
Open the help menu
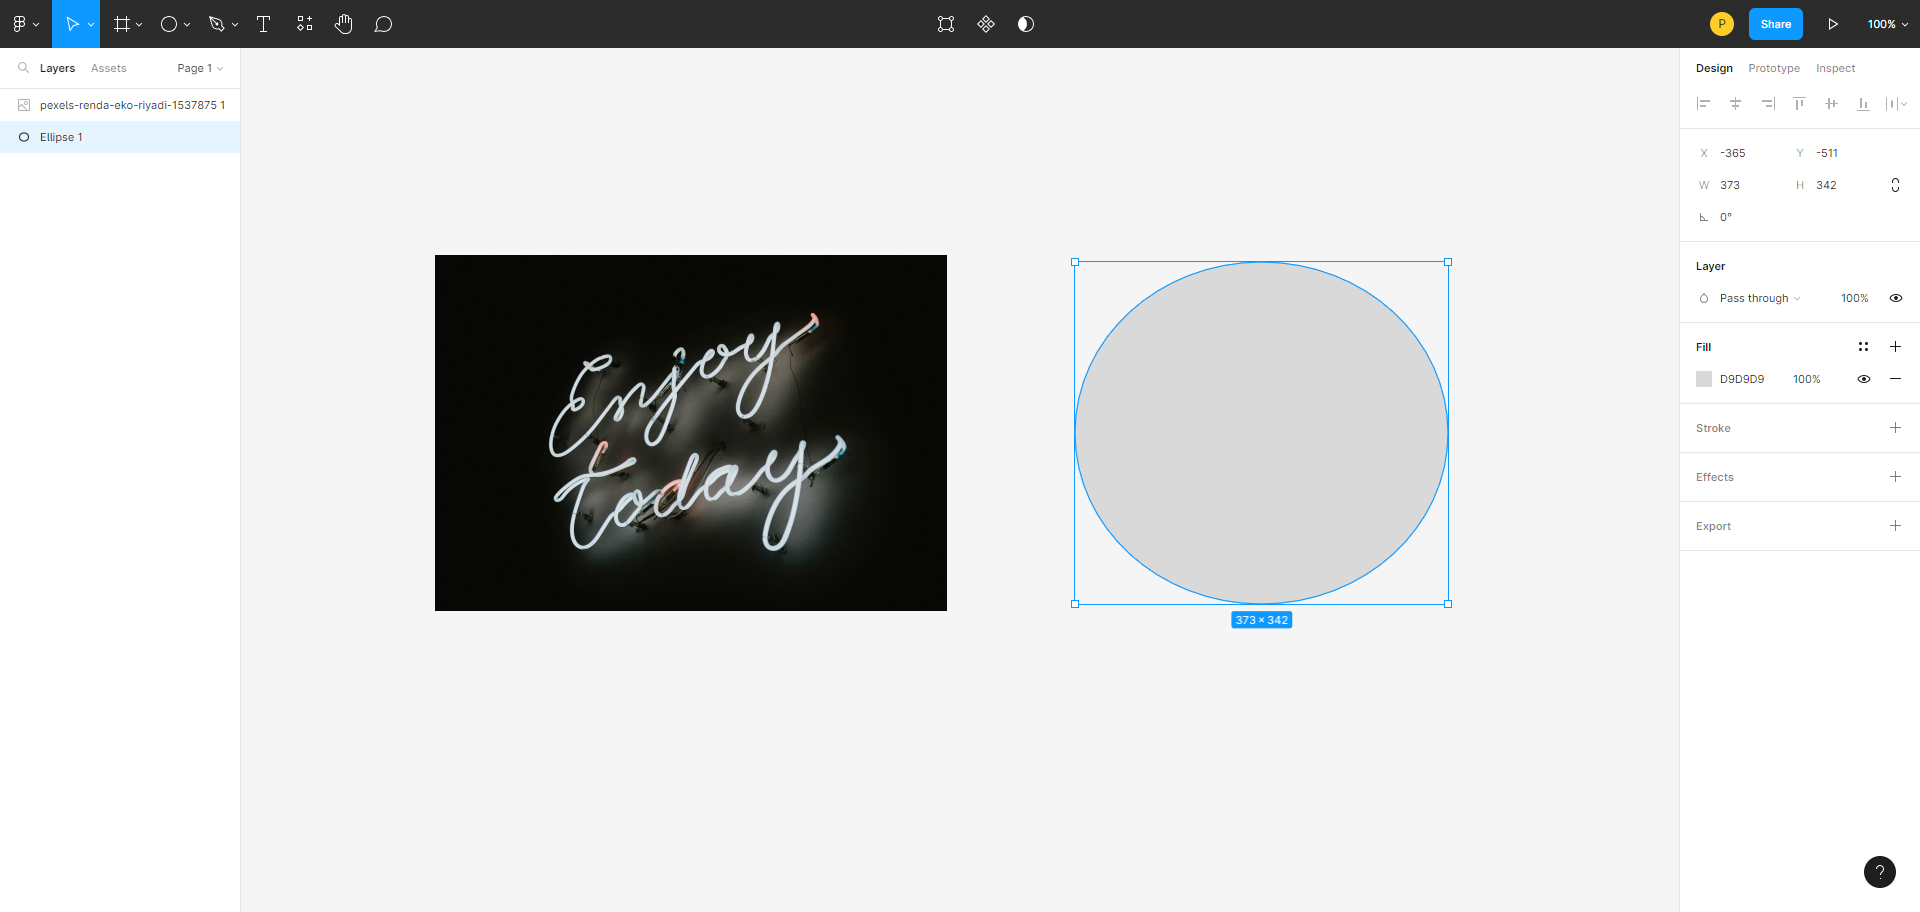1880,872
